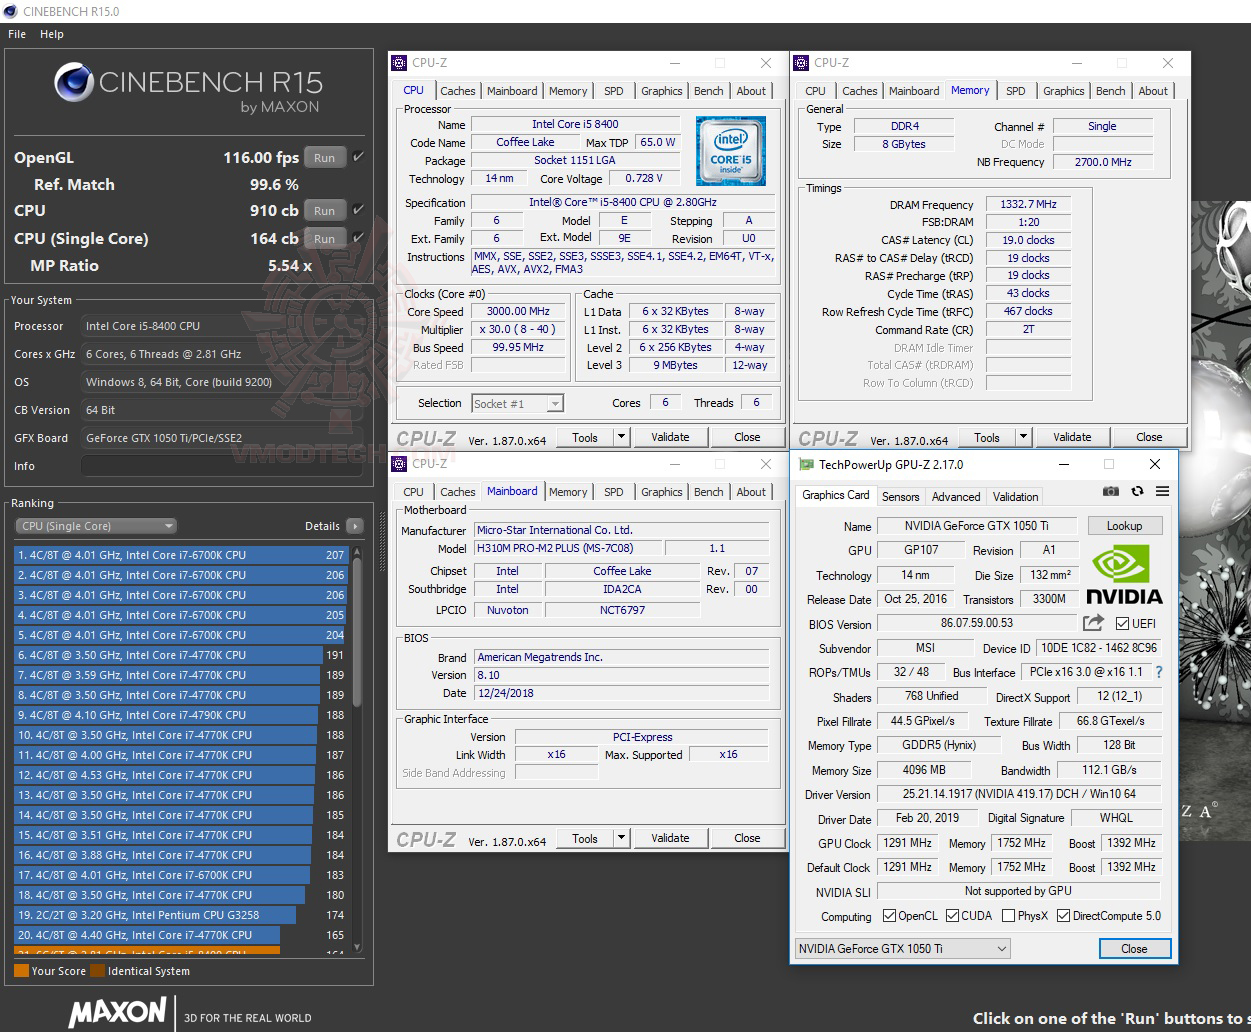Click the Lookup button in GPU-Z
1251x1032 pixels.
pos(1124,526)
